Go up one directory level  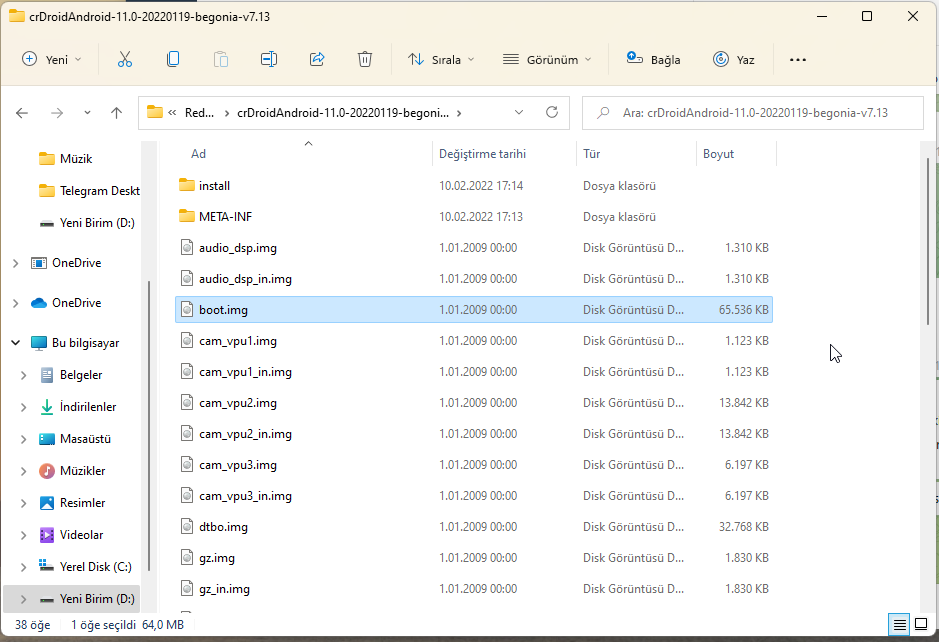(x=116, y=113)
